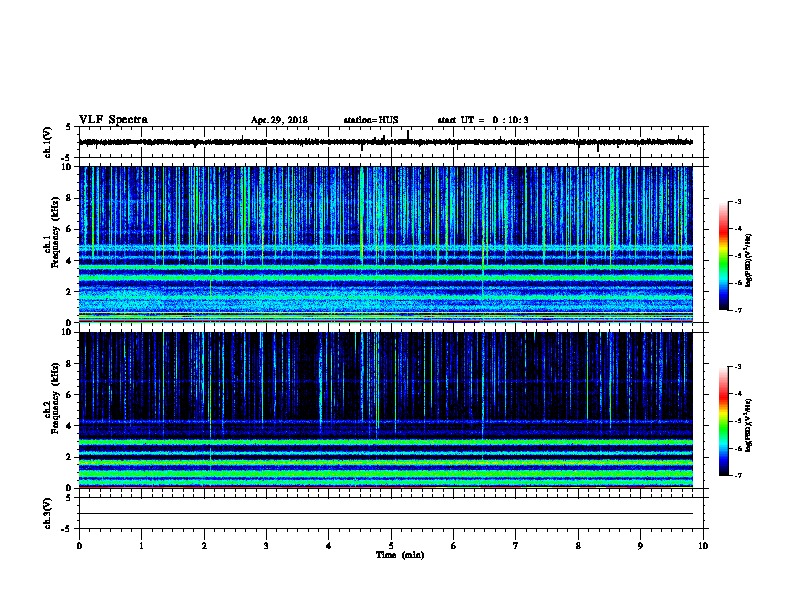Select the date text "Apr. 29, 2018"
This screenshot has height=612, width=792.
(279, 120)
